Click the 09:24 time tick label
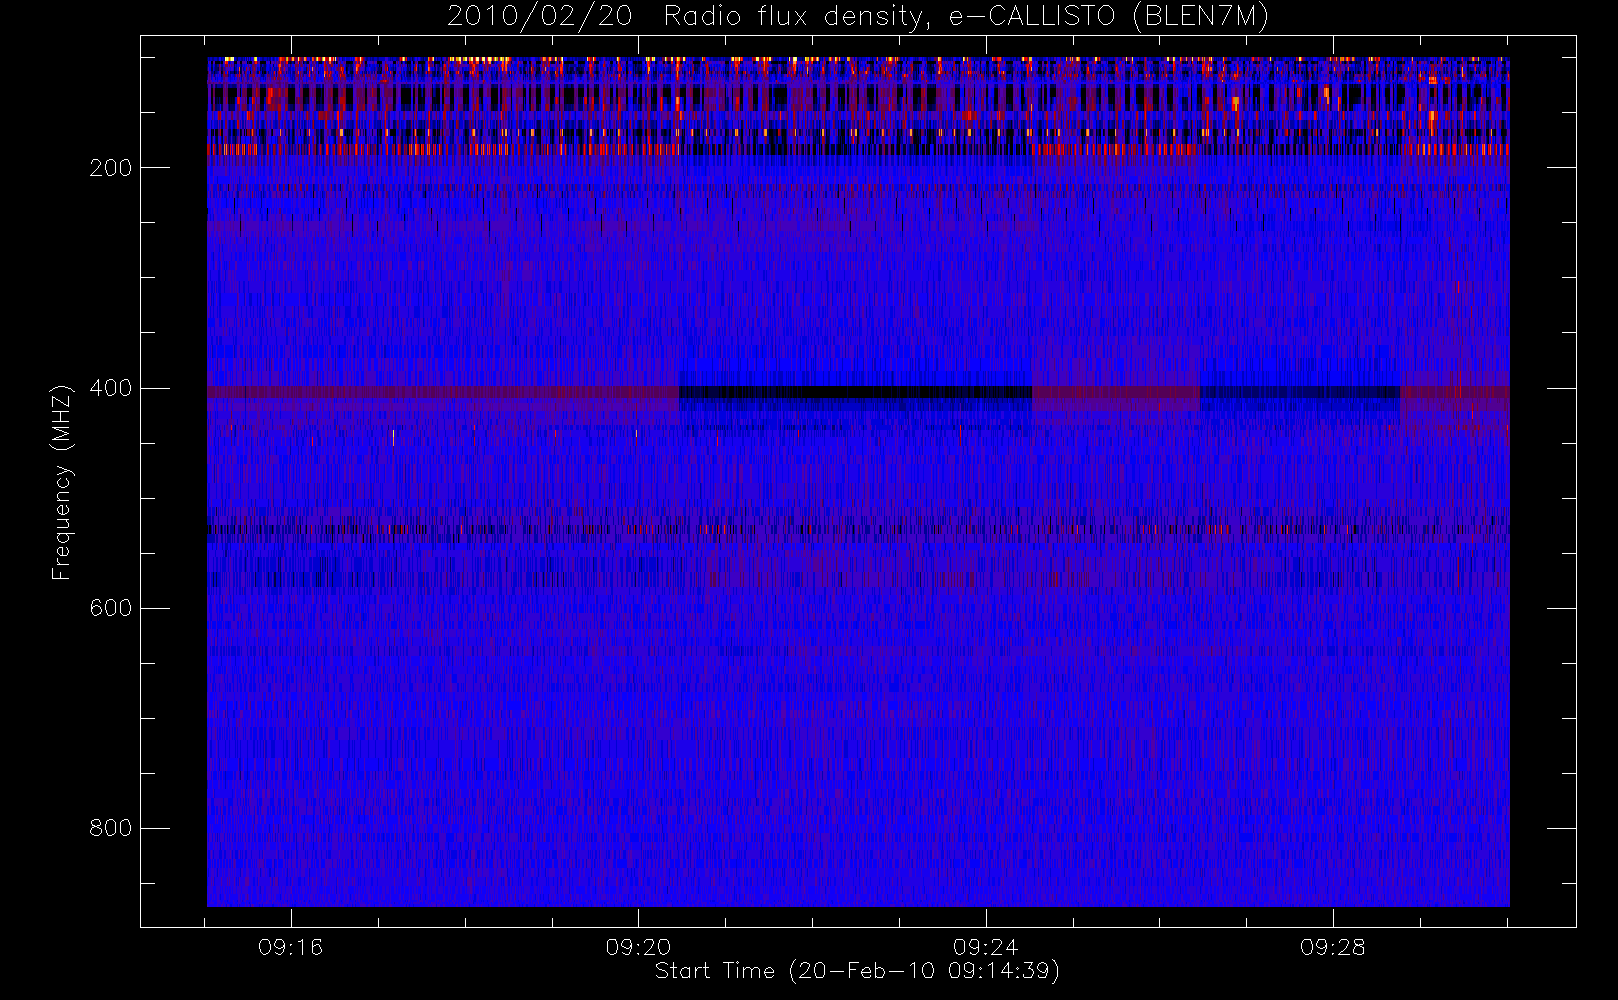This screenshot has width=1618, height=1000. [985, 947]
